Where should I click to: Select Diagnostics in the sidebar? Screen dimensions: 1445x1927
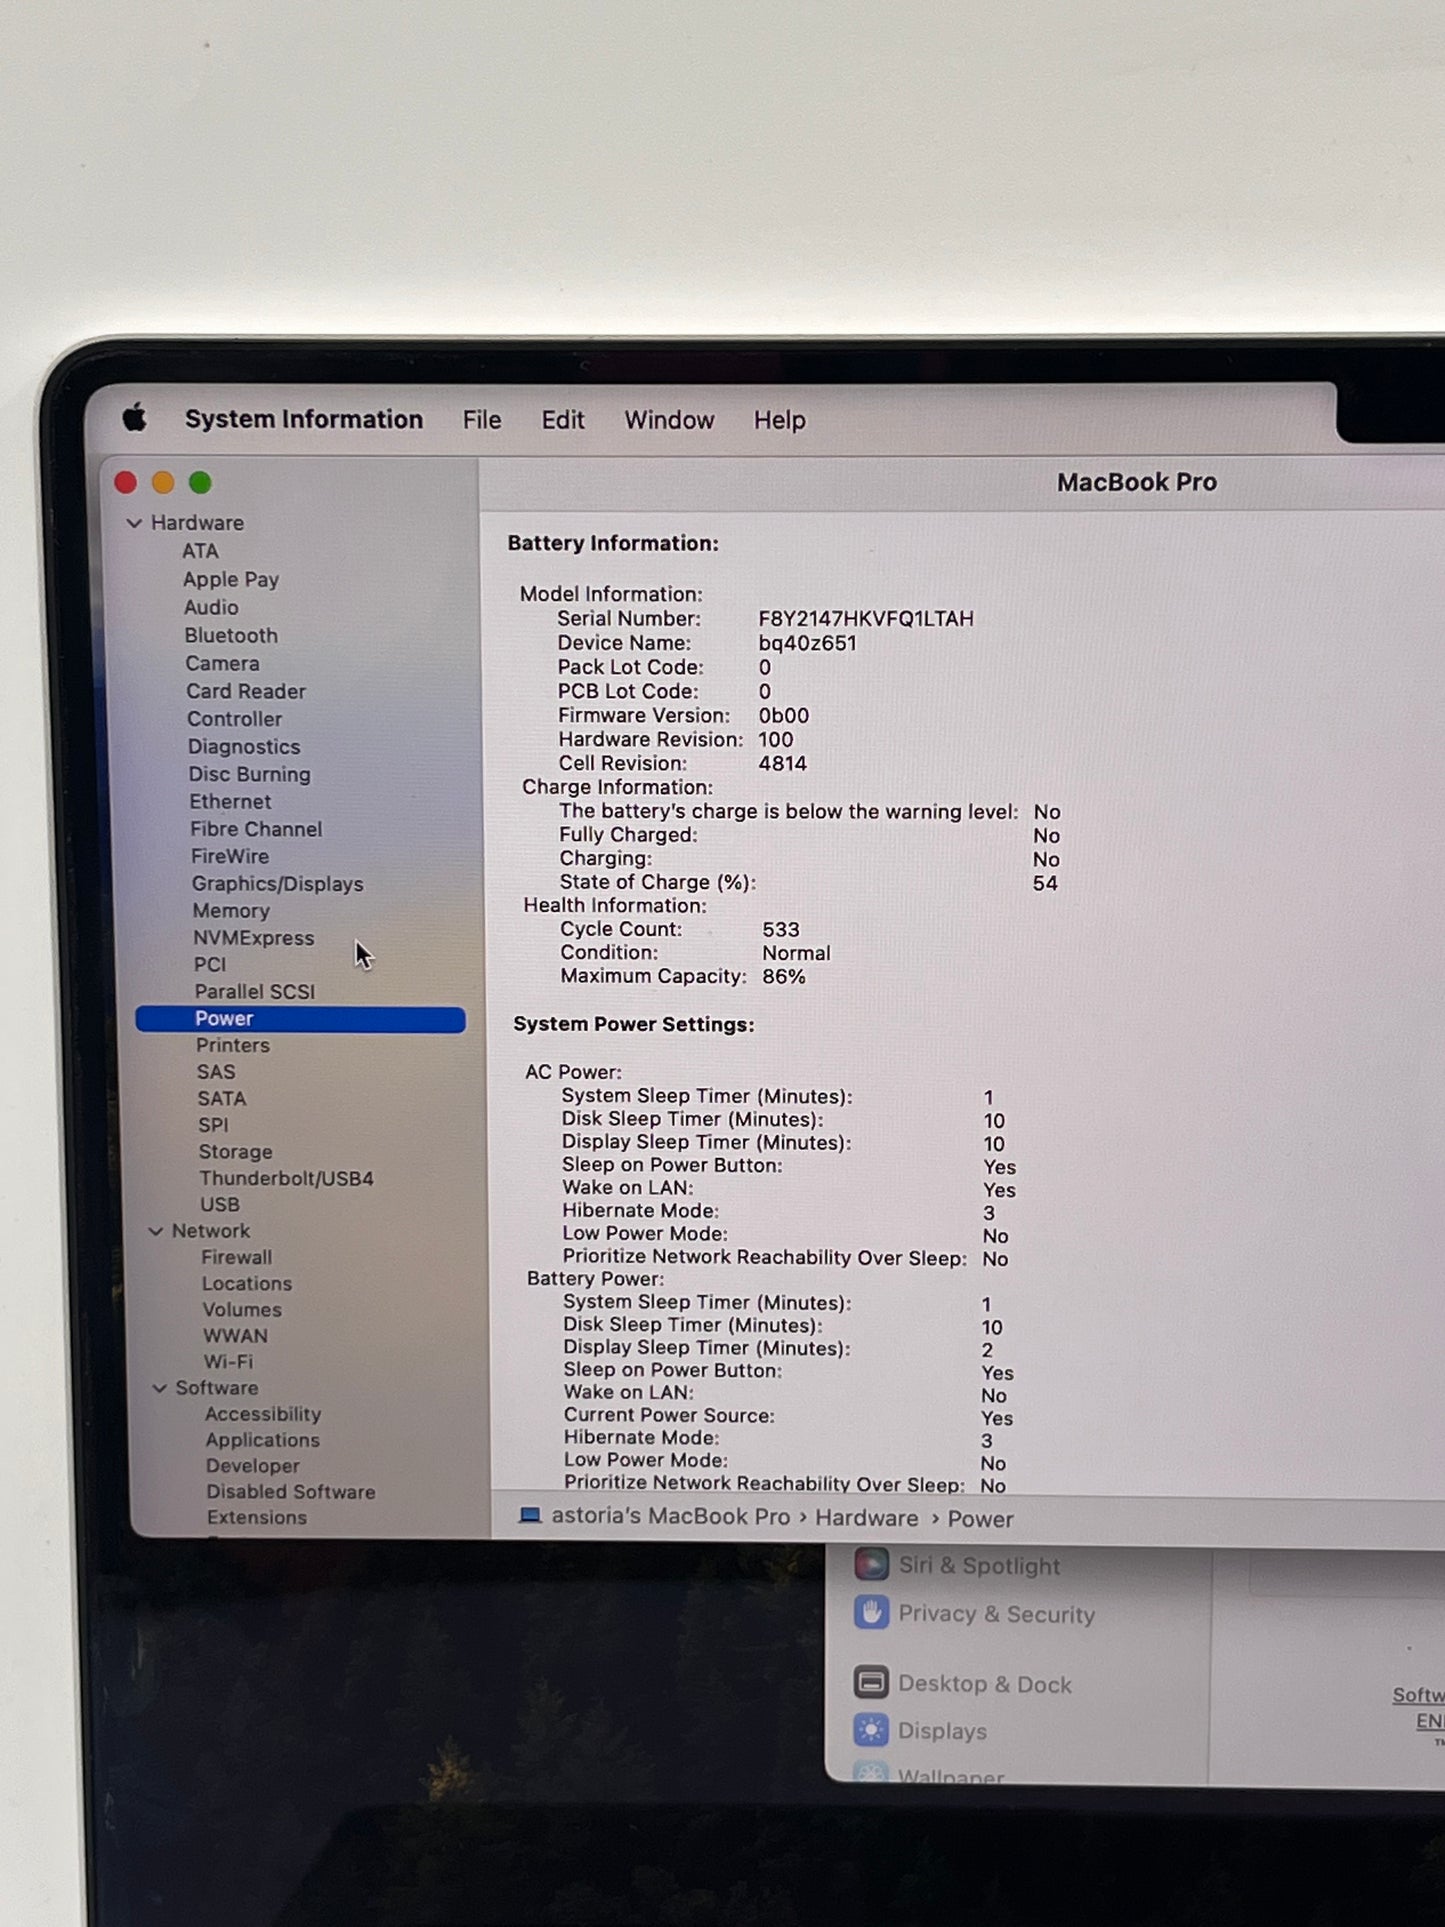(x=244, y=747)
